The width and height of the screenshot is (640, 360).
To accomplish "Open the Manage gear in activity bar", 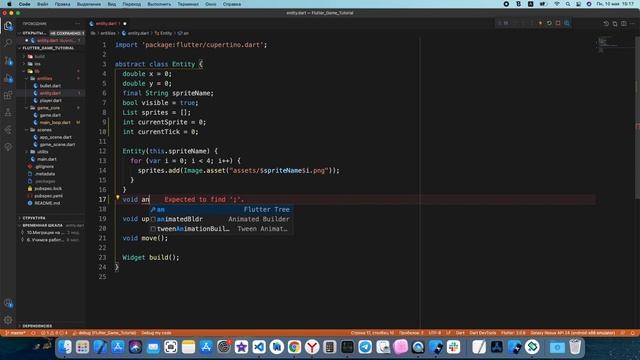I will pyautogui.click(x=8, y=320).
